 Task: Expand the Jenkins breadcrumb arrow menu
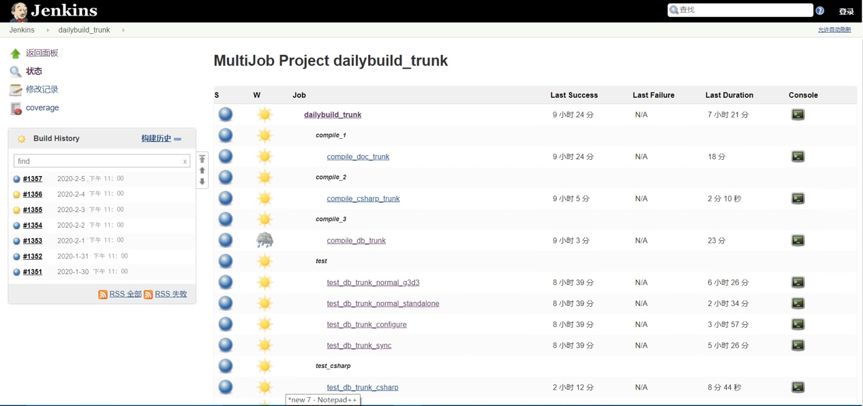tap(46, 30)
